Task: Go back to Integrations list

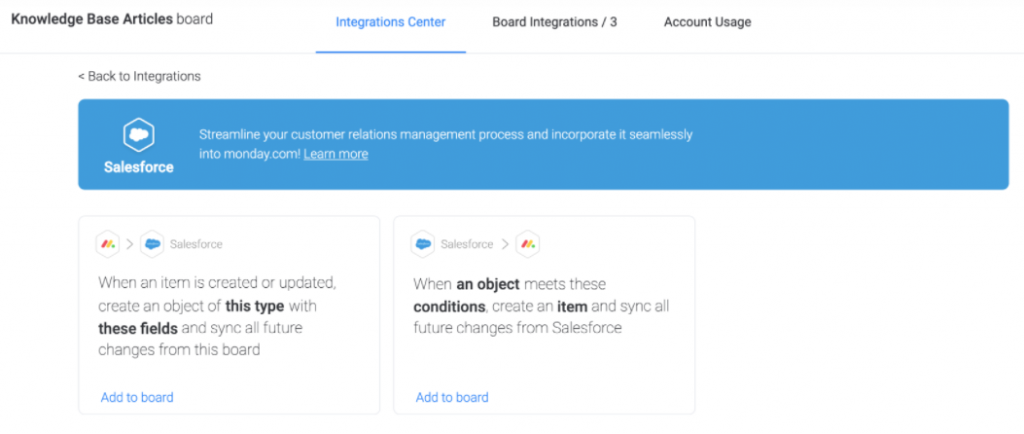Action: (x=139, y=76)
